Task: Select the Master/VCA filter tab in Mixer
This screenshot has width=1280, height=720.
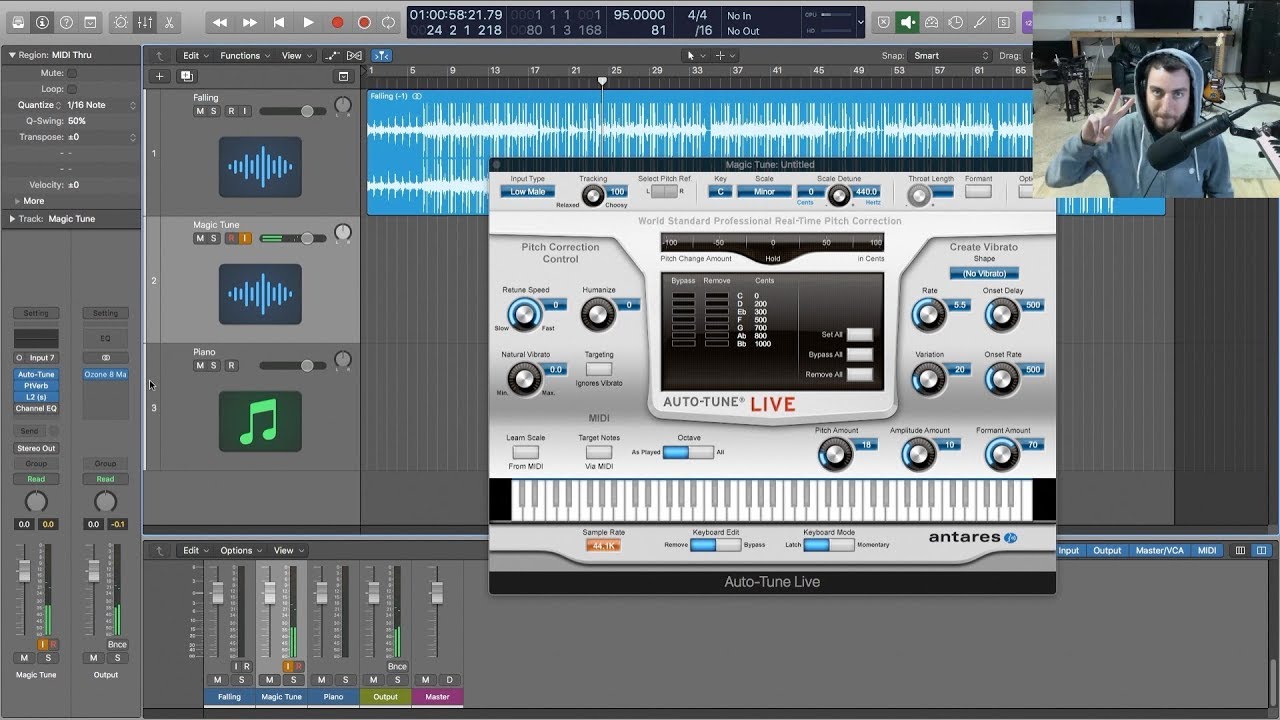Action: coord(1159,551)
